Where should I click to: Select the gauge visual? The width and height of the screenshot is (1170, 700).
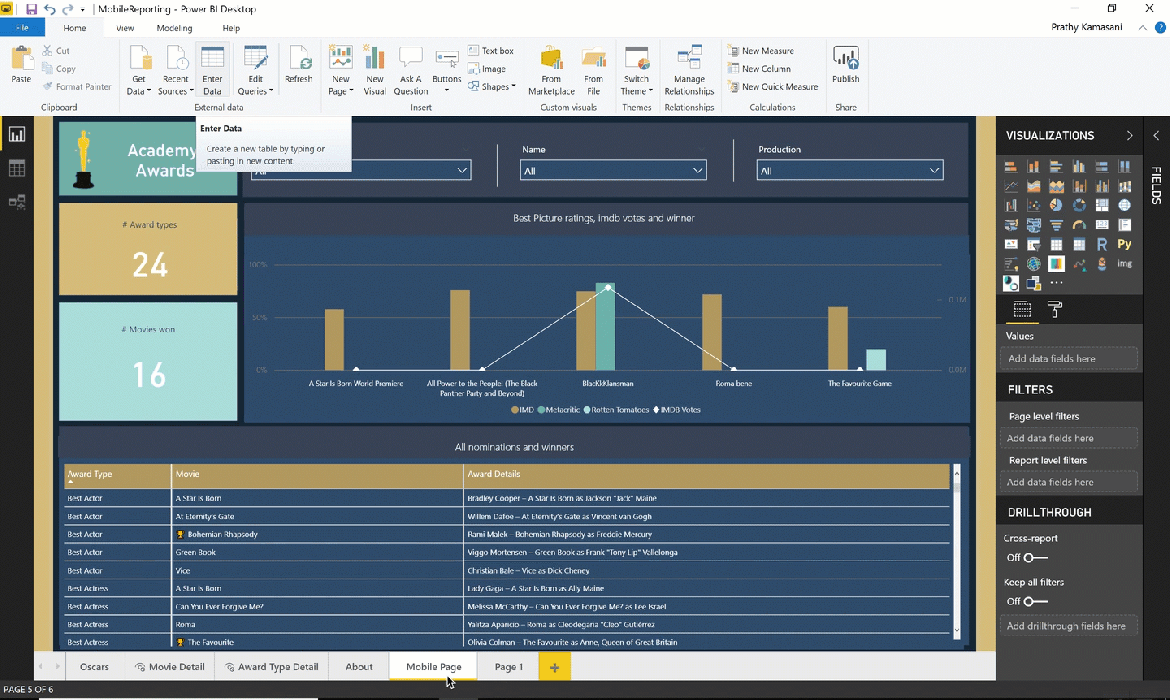coord(1079,225)
